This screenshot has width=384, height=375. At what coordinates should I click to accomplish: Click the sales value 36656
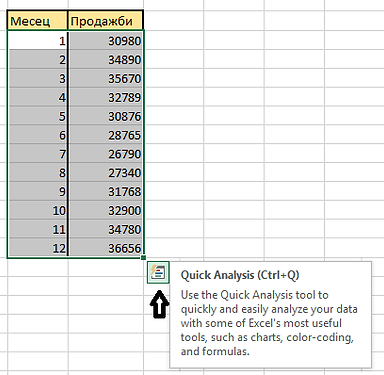pos(106,248)
